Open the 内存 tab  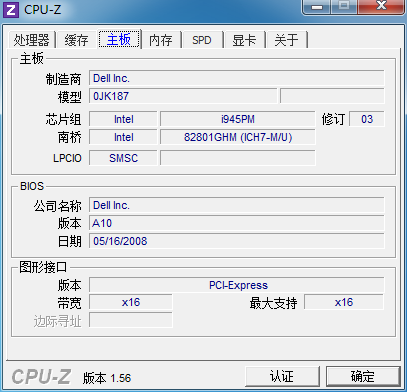coord(161,40)
